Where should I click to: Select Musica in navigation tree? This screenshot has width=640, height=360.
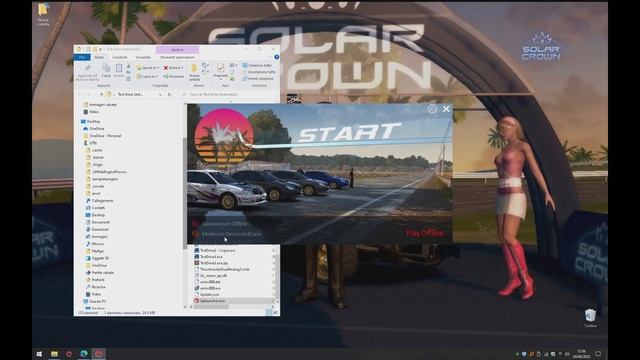pos(94,244)
